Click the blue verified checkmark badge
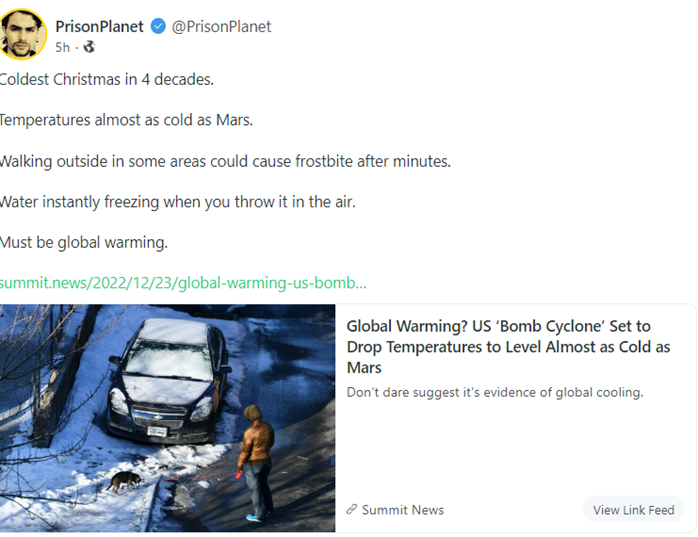This screenshot has width=698, height=537. (158, 27)
